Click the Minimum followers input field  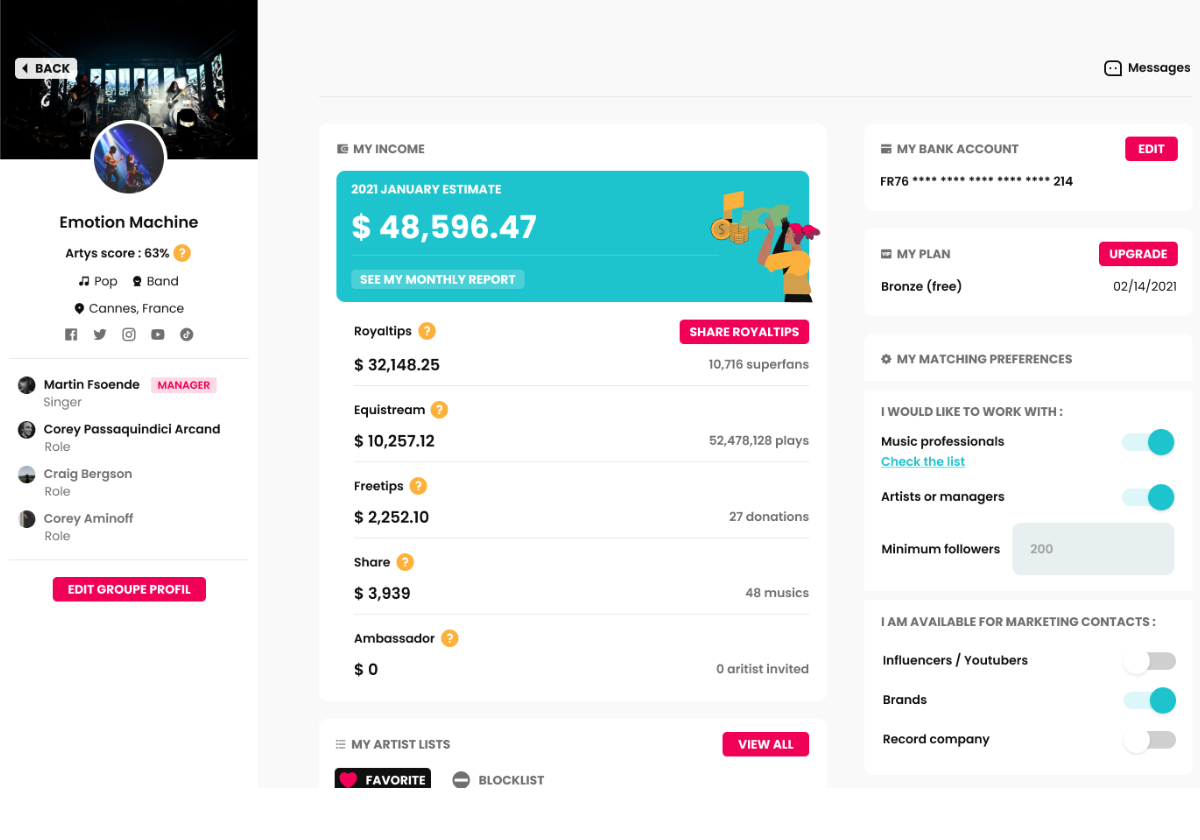pos(1092,549)
